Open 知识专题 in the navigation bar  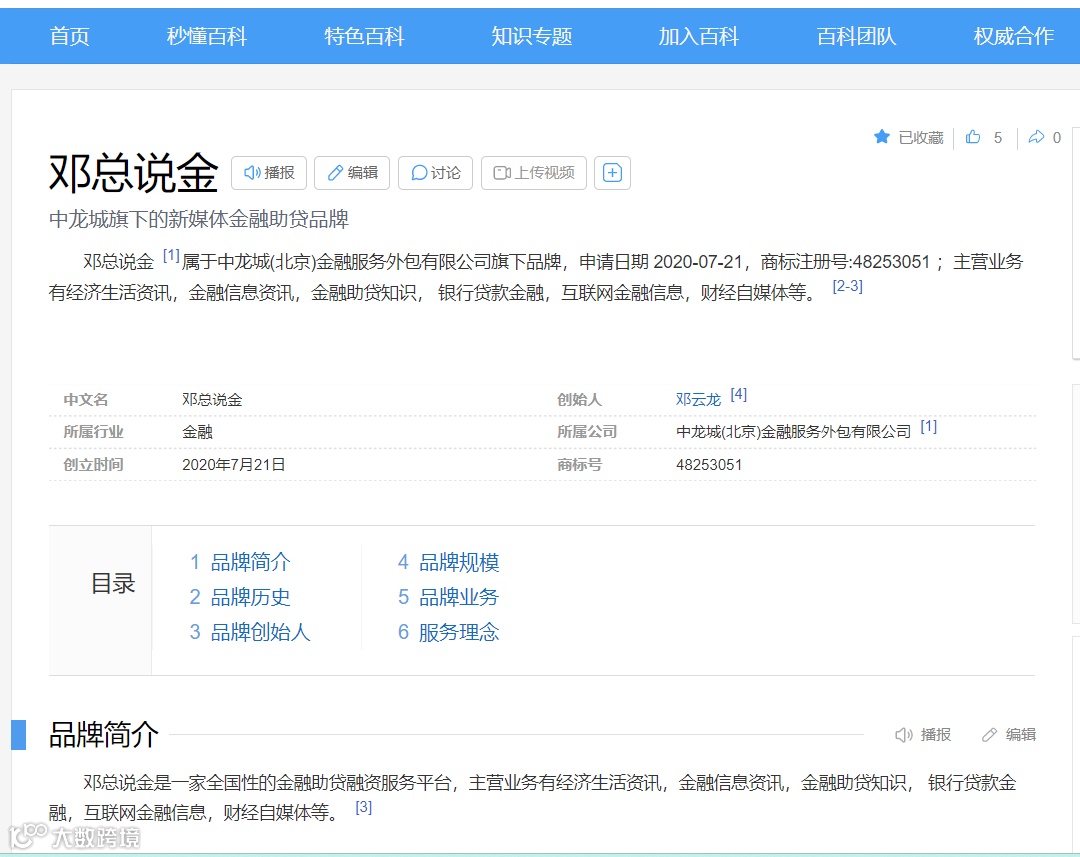532,36
